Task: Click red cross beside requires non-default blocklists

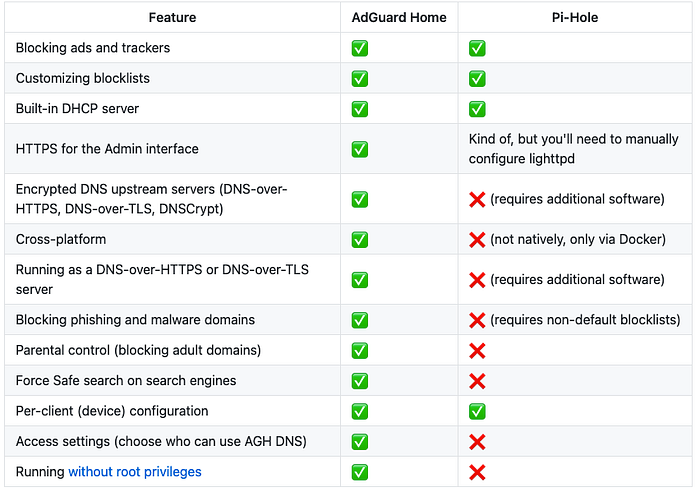Action: 477,320
